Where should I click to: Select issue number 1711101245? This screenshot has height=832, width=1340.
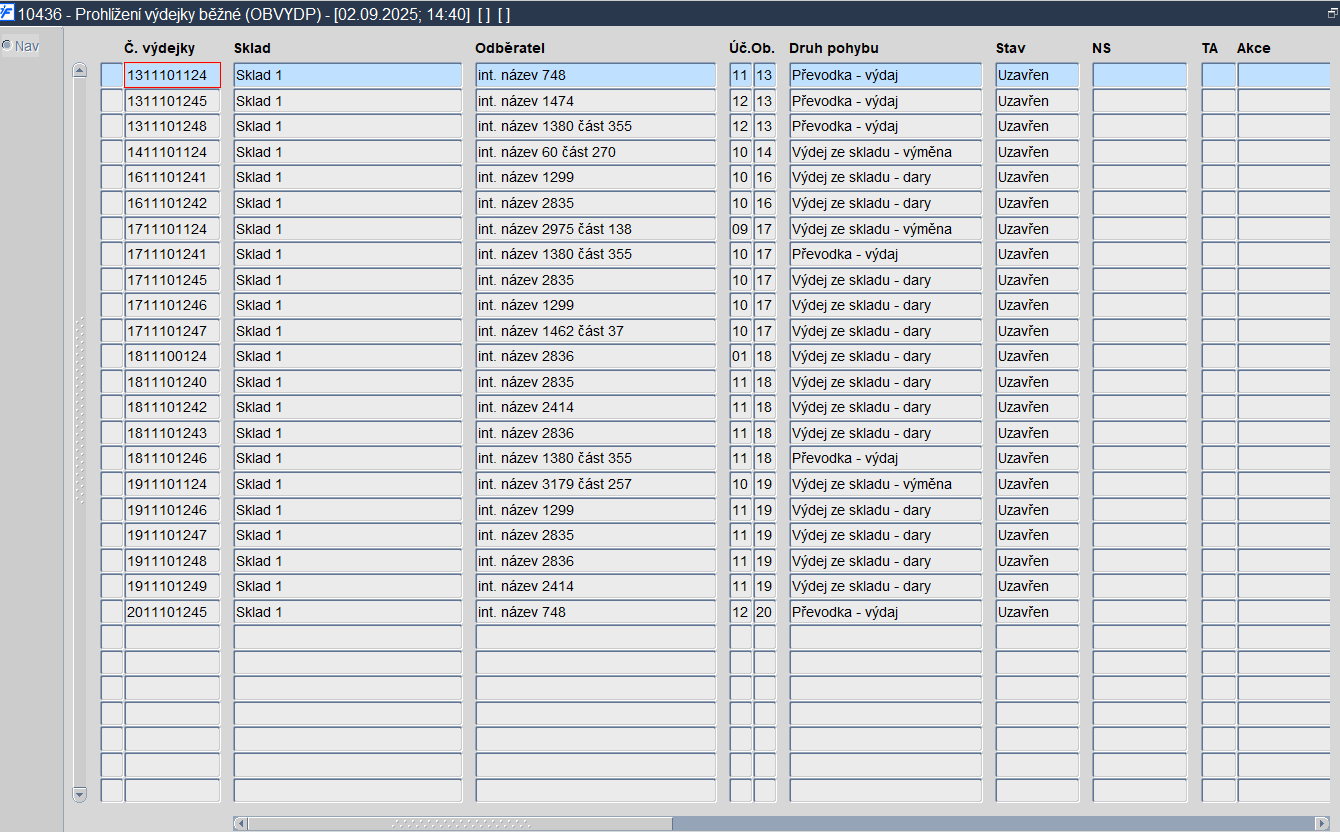[x=172, y=280]
